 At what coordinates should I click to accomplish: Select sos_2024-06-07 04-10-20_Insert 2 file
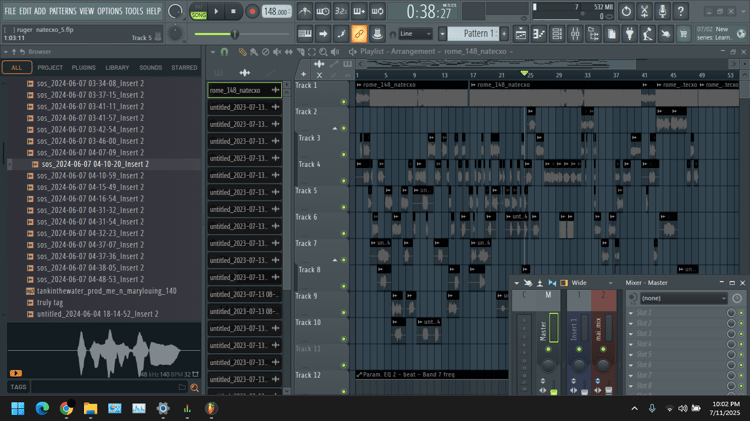pyautogui.click(x=95, y=164)
